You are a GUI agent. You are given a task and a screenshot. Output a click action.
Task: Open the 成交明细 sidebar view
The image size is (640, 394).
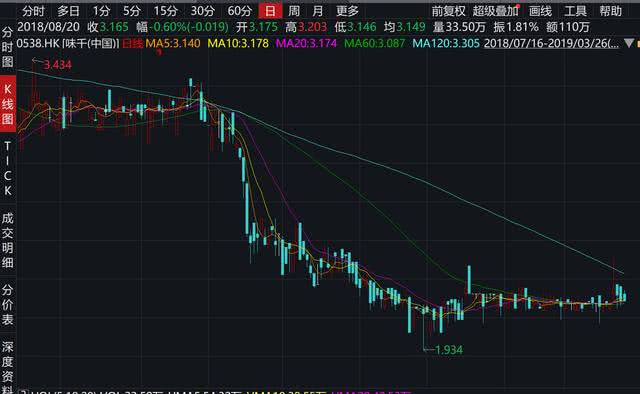tap(8, 240)
